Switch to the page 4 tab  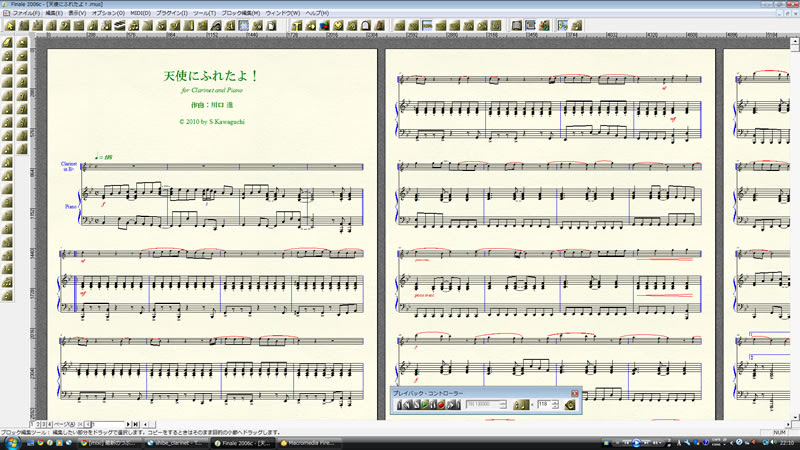coord(49,424)
